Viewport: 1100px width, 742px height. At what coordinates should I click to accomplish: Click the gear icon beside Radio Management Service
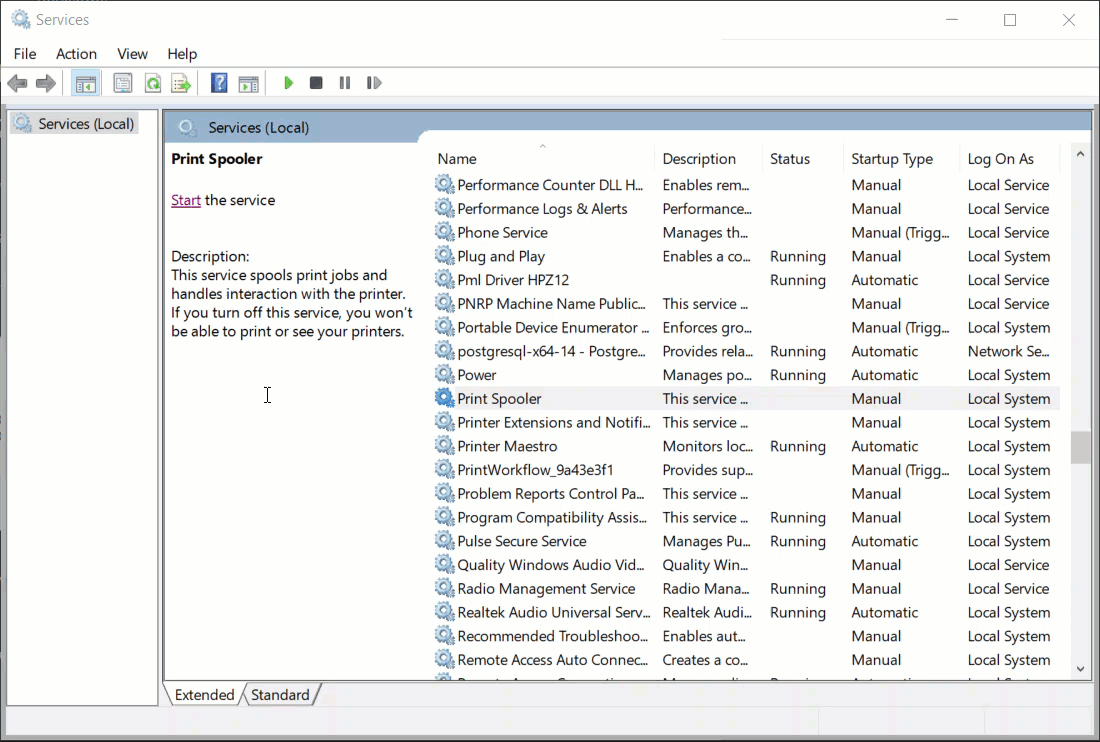(x=445, y=588)
